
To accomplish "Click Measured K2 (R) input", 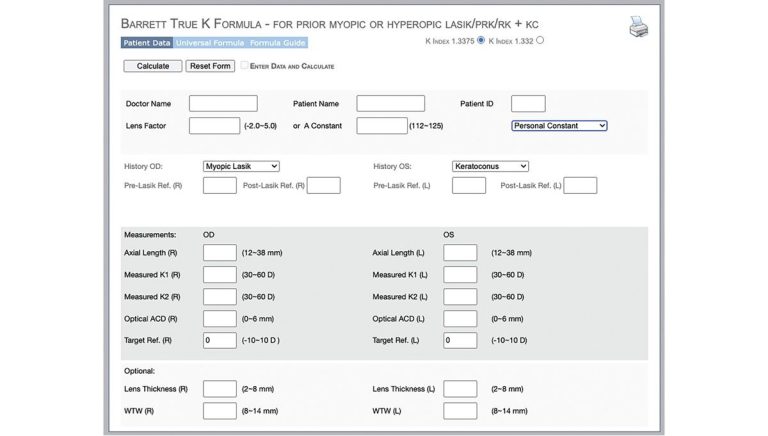I will 220,296.
